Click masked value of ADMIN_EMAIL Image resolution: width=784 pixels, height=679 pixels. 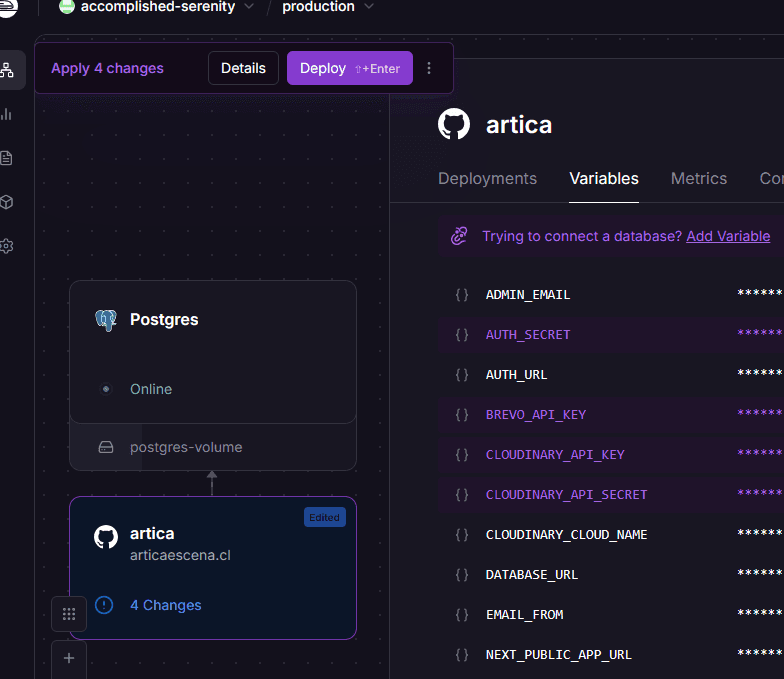760,294
